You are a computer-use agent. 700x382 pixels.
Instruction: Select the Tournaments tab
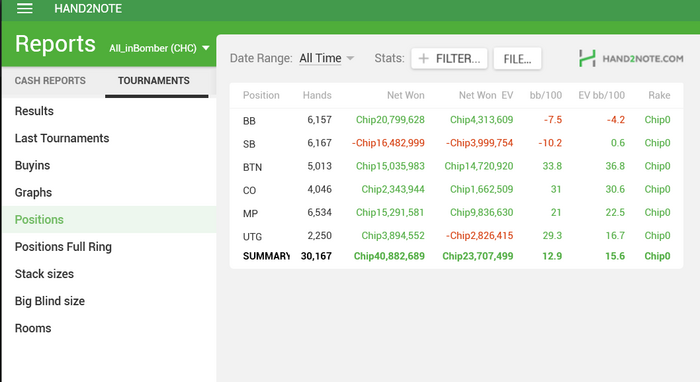point(154,81)
